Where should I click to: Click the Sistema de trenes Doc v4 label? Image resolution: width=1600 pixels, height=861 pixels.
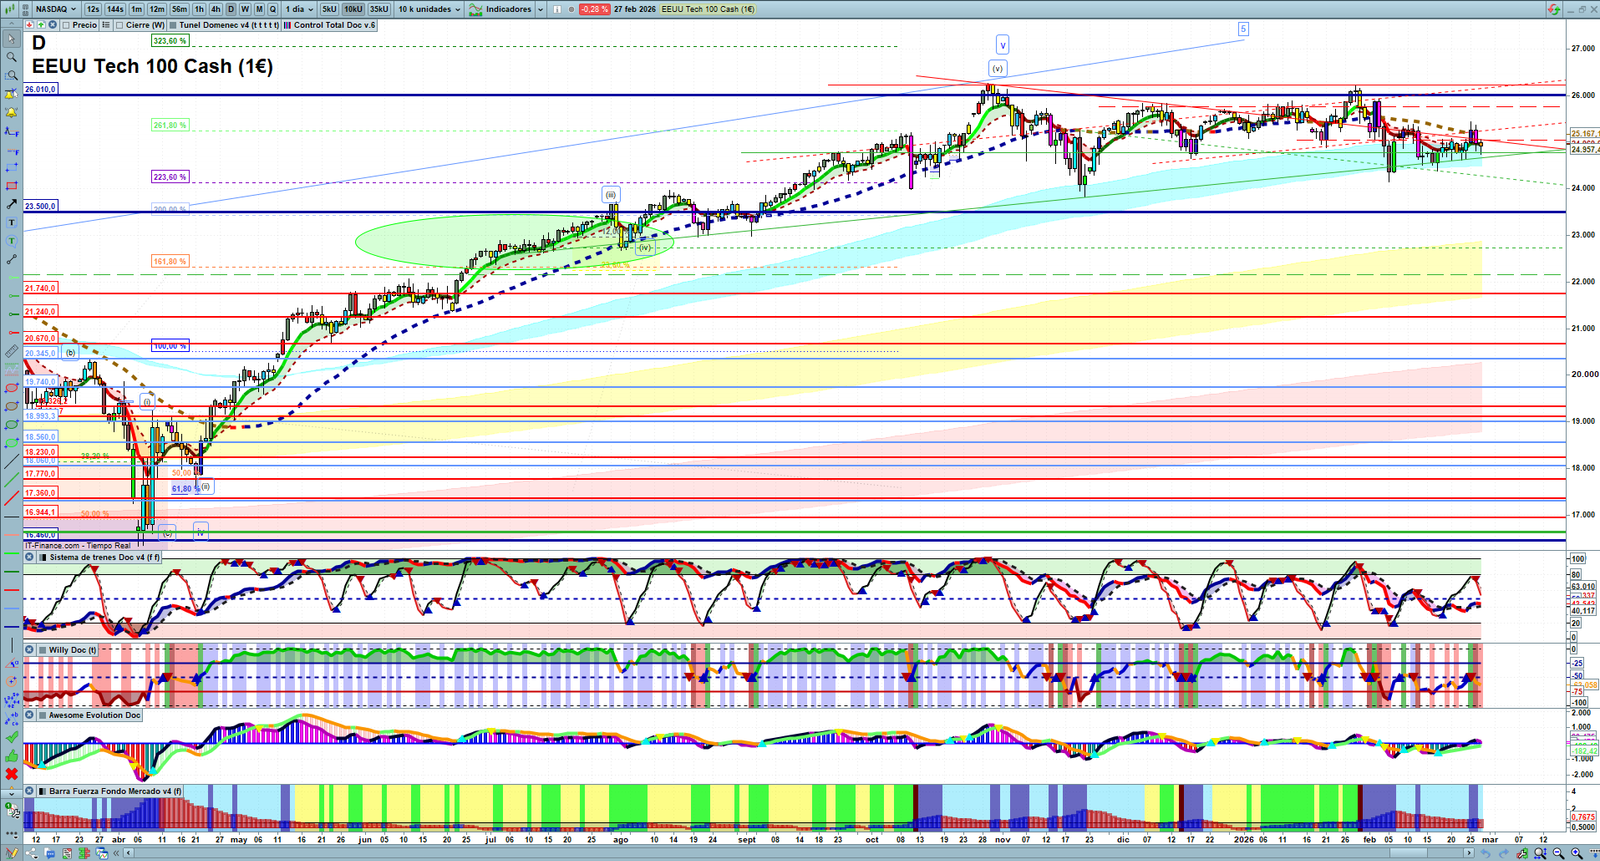[x=104, y=557]
